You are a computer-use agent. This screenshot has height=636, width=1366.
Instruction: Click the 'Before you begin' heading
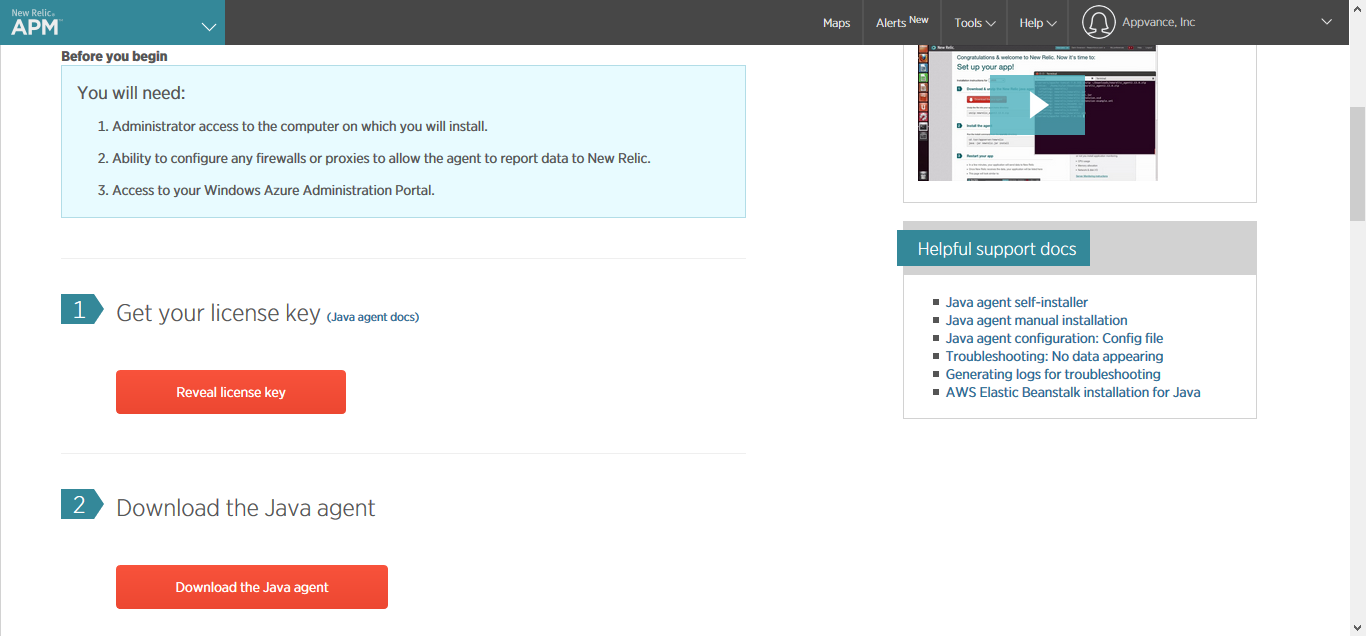point(114,56)
